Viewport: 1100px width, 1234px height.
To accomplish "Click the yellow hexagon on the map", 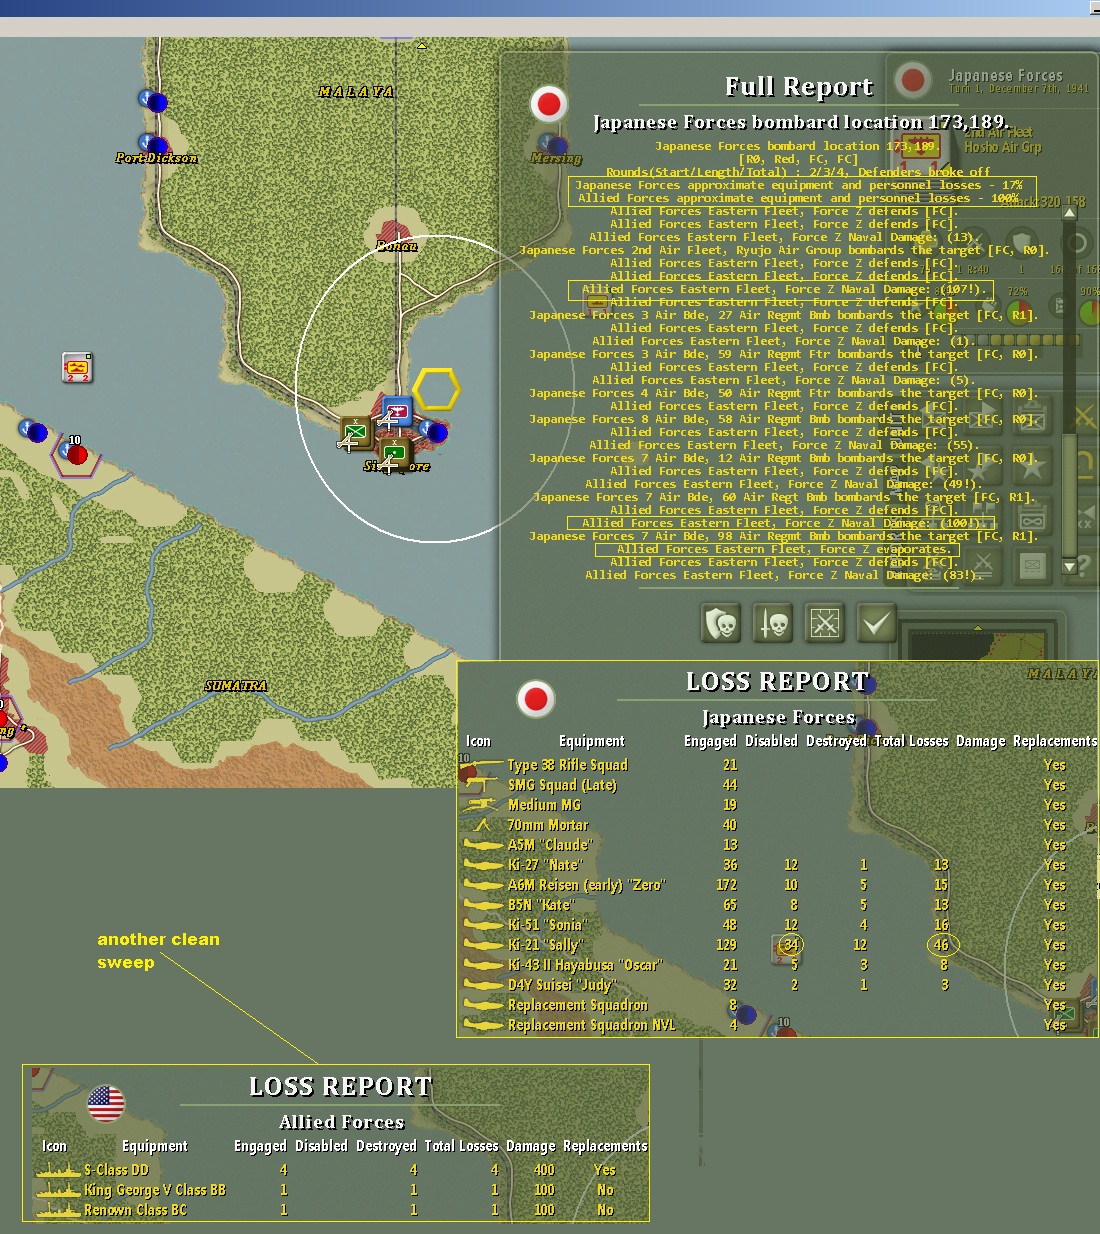I will 436,389.
